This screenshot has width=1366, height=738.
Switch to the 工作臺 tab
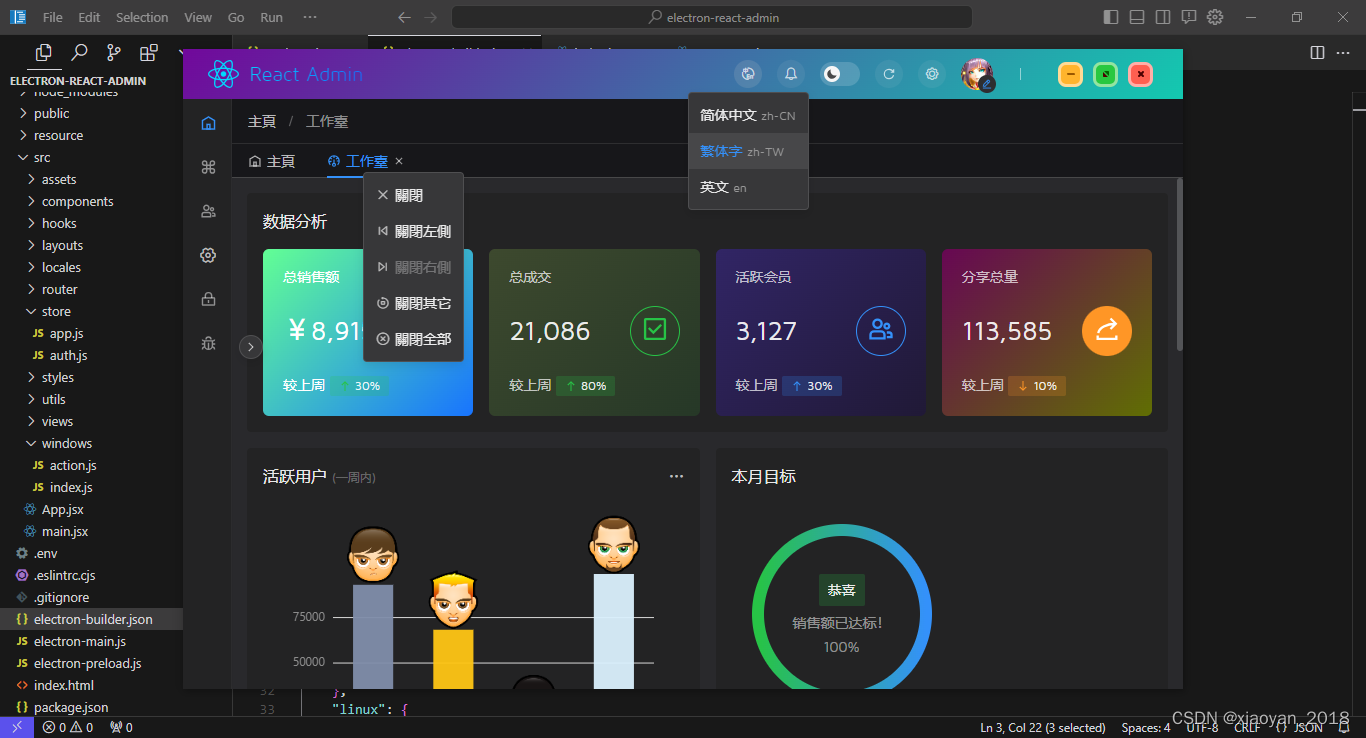pyautogui.click(x=358, y=161)
